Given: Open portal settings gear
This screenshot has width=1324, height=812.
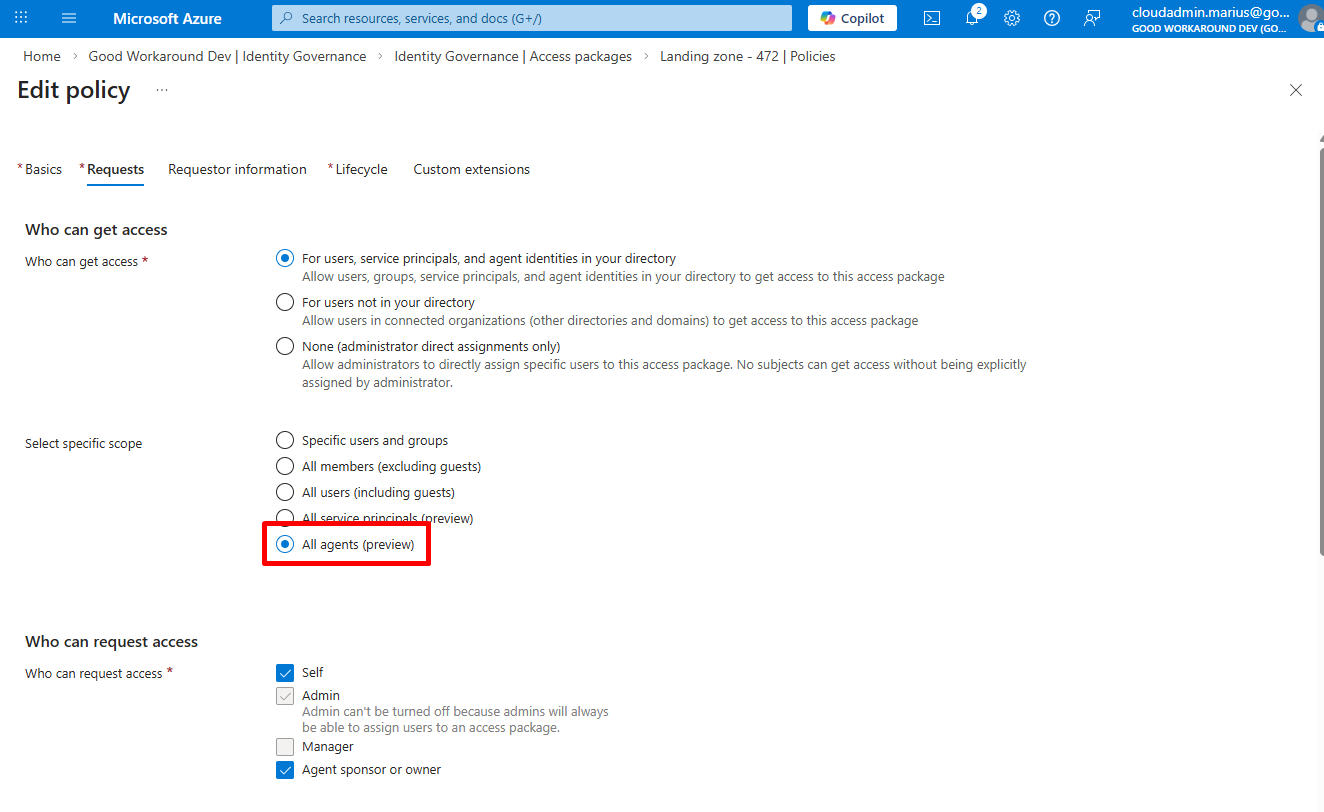Looking at the screenshot, I should coord(1012,18).
